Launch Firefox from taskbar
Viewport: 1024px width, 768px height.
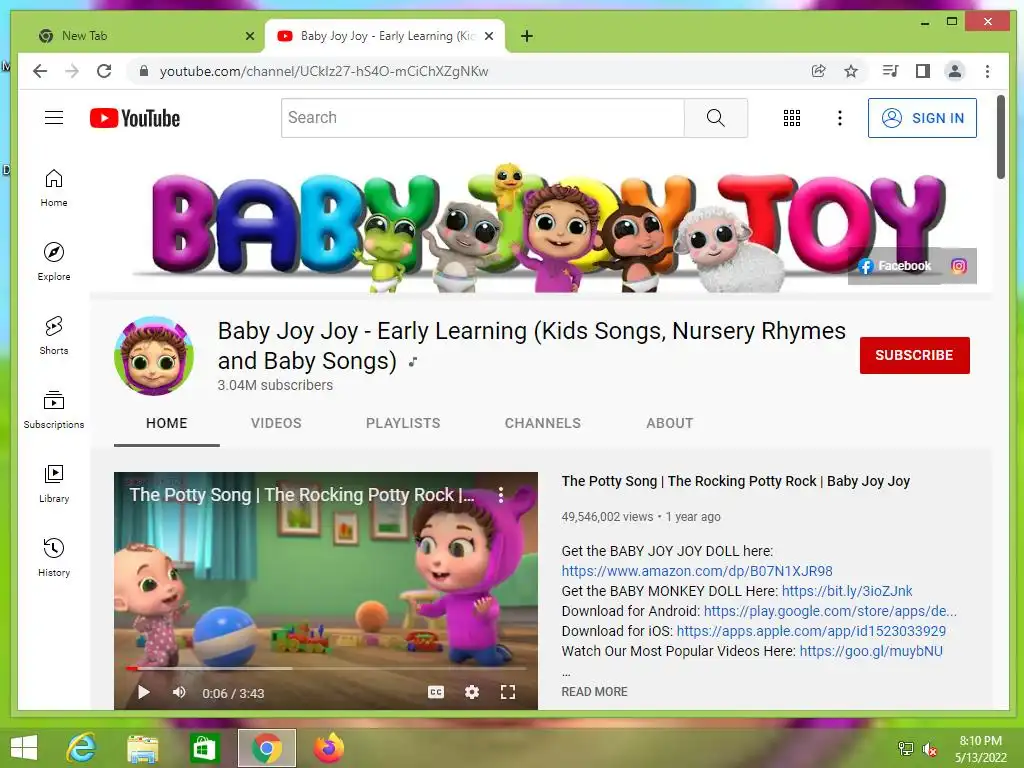point(328,748)
